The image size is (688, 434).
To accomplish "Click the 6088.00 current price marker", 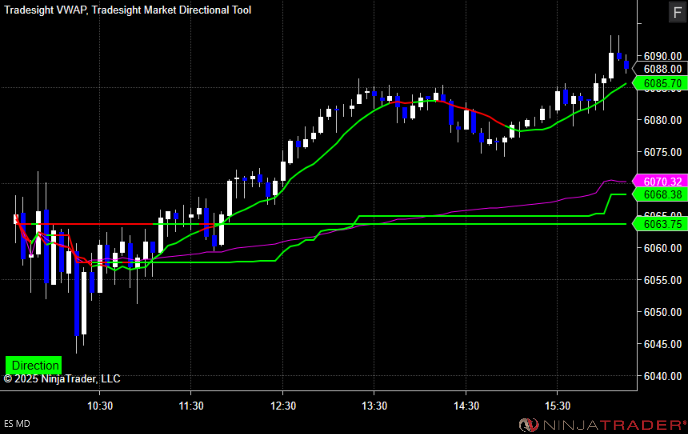I will tap(660, 69).
